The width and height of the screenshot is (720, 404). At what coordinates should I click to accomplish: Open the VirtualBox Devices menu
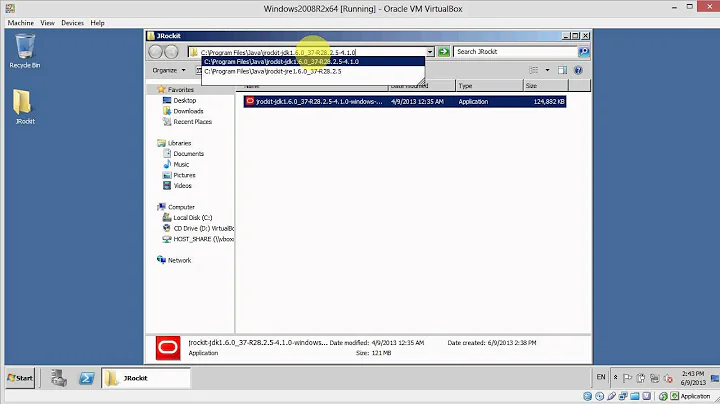point(73,22)
